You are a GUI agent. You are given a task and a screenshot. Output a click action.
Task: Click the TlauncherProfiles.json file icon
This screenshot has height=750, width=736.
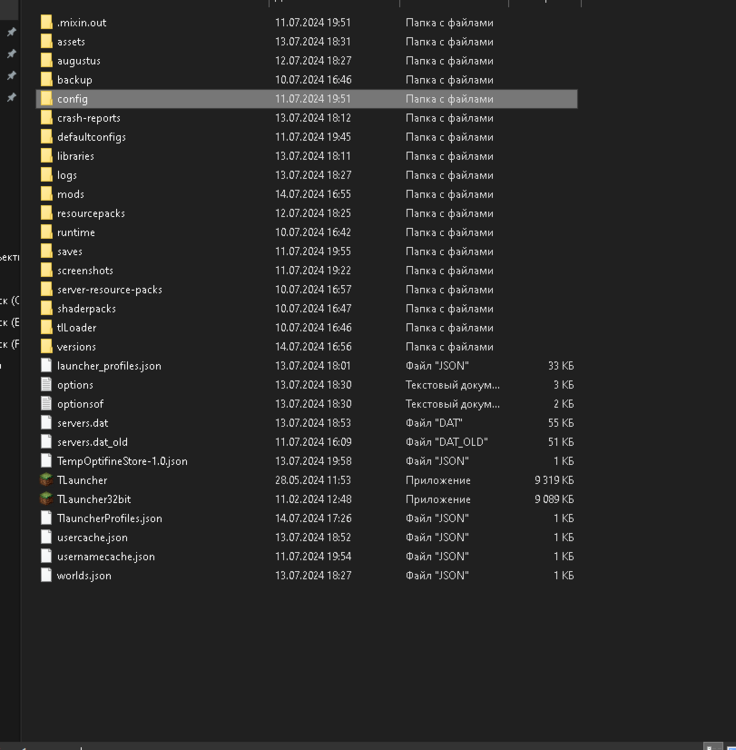tap(46, 518)
